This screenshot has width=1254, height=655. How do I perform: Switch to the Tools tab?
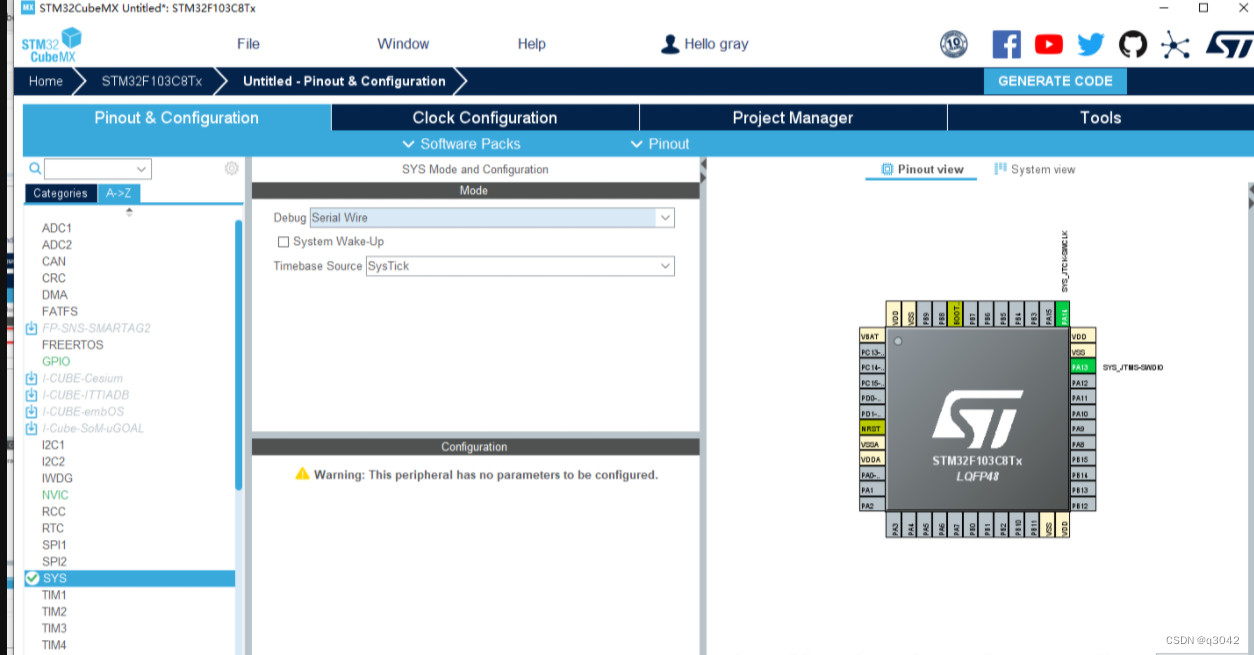pos(1100,118)
